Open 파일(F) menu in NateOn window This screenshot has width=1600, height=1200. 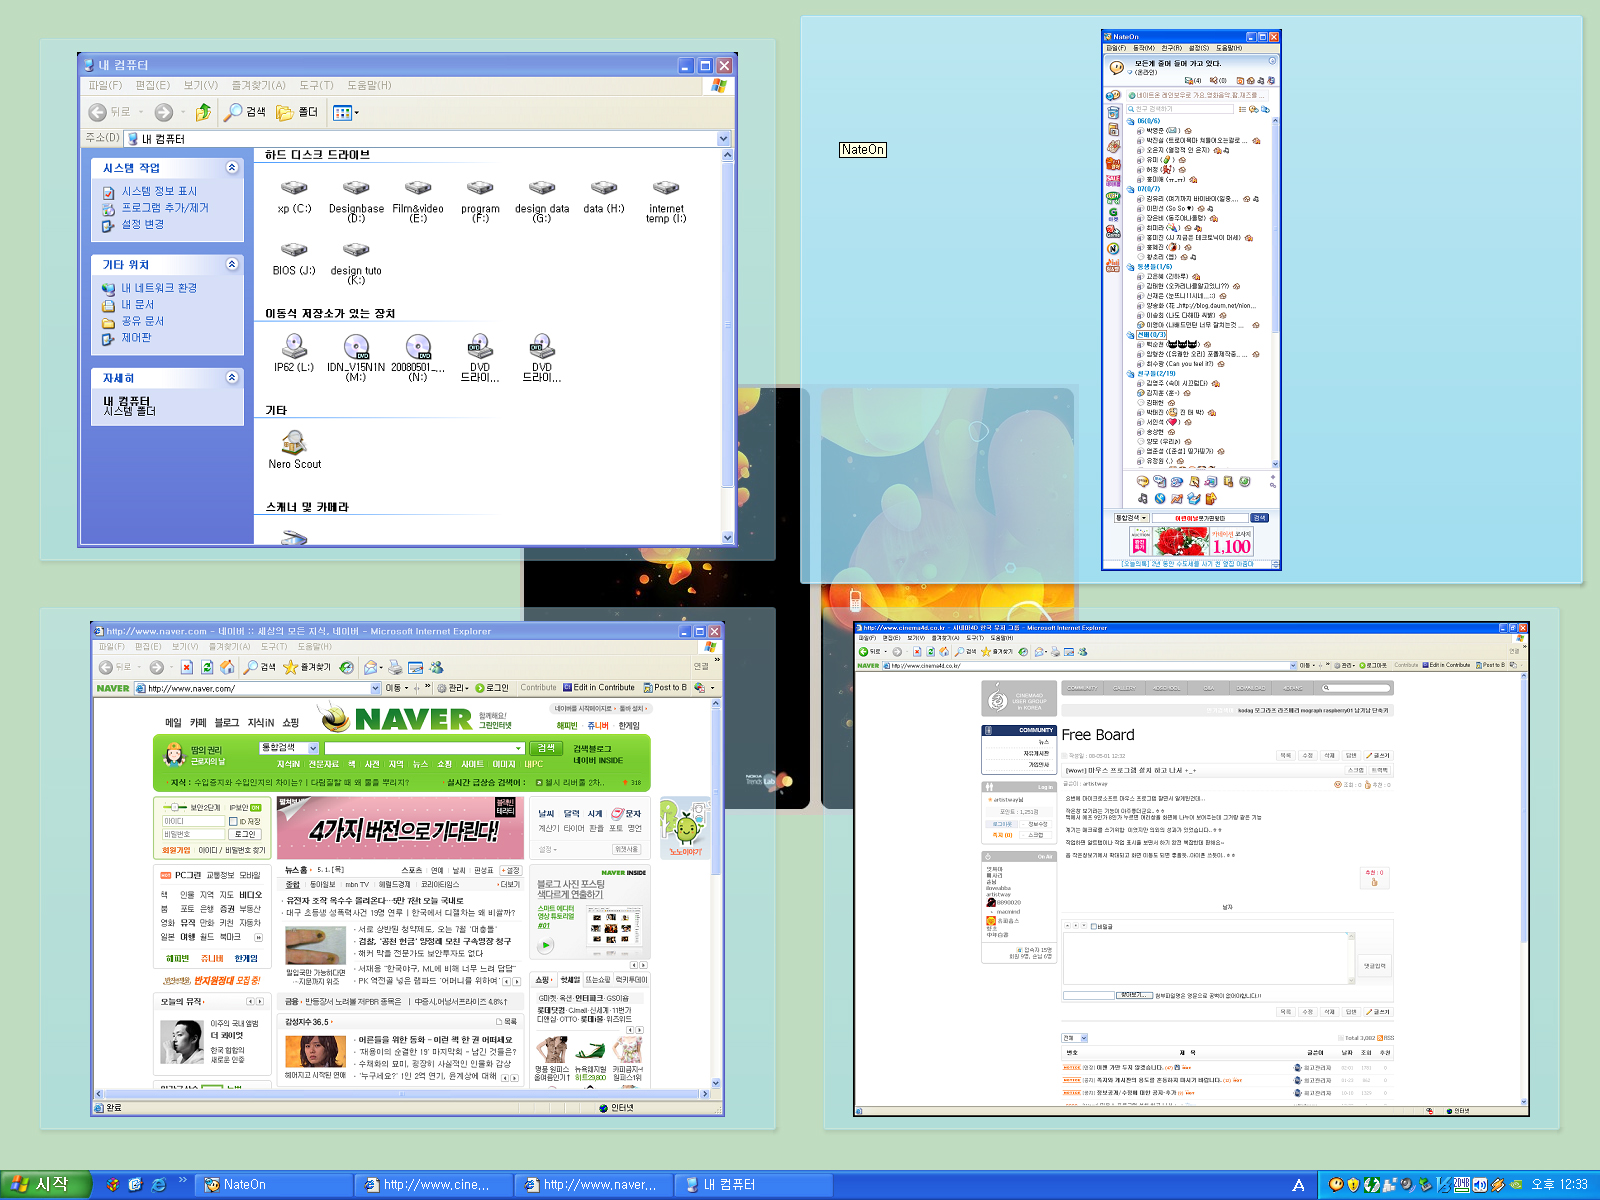point(1116,48)
